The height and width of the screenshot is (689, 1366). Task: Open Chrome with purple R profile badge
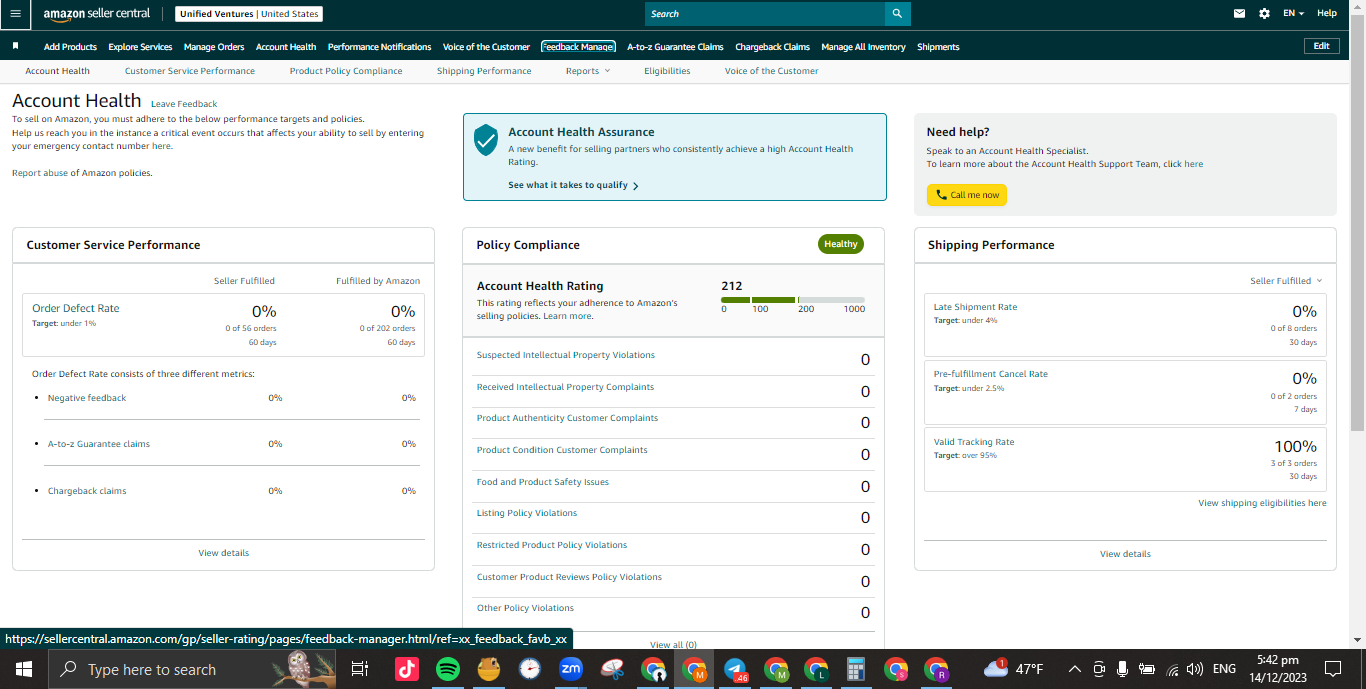936,669
